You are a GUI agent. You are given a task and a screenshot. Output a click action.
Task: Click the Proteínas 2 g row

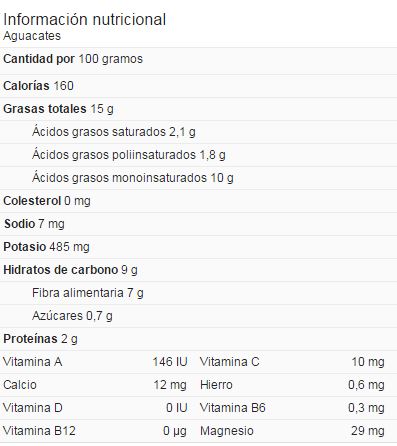pyautogui.click(x=198, y=339)
